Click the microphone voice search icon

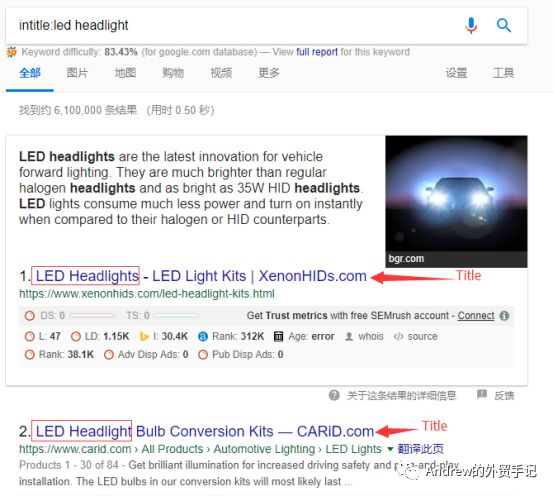471,25
